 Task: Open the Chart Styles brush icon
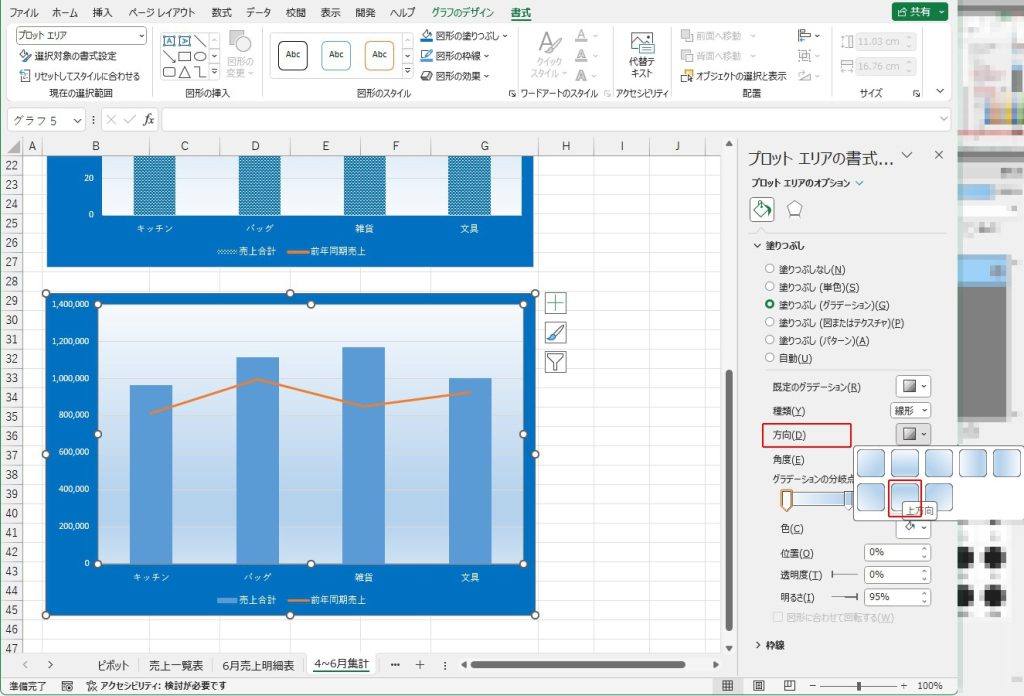(x=555, y=332)
